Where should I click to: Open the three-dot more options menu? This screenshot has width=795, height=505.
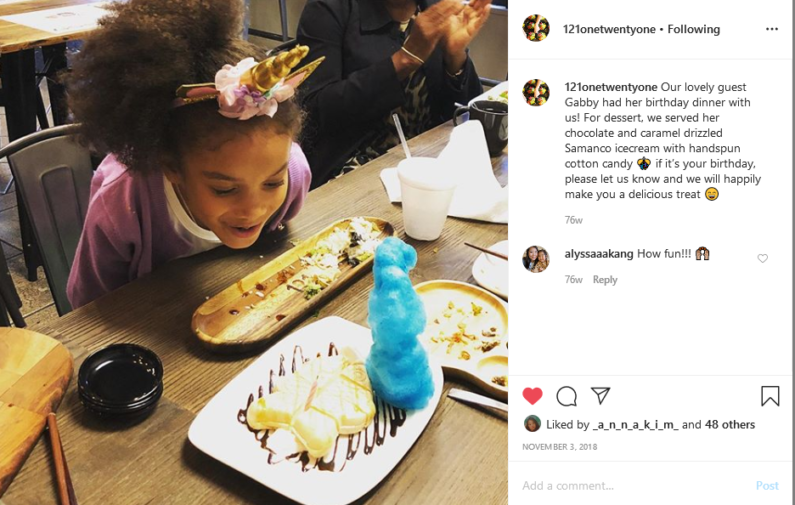coord(772,29)
